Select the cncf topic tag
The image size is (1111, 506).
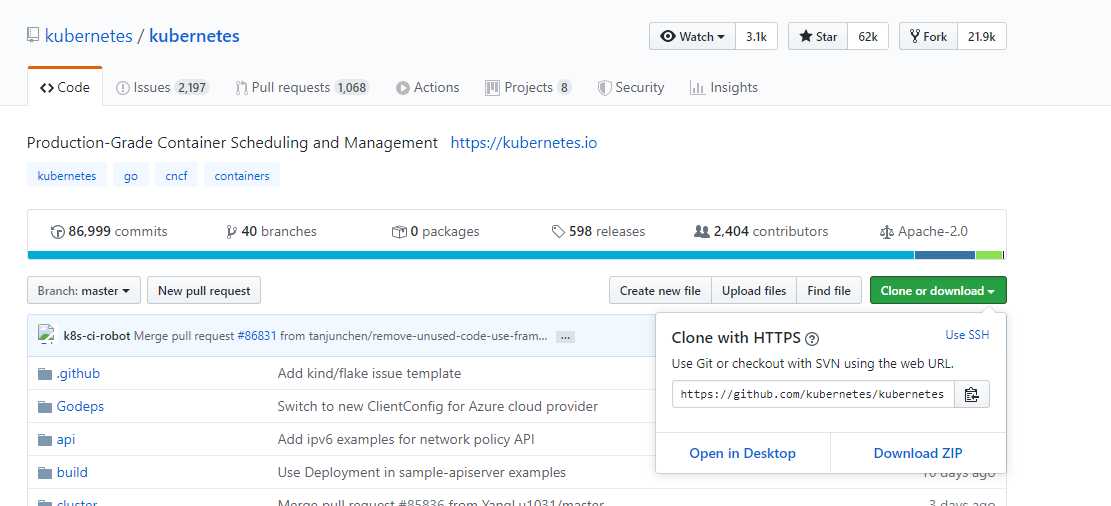[176, 175]
